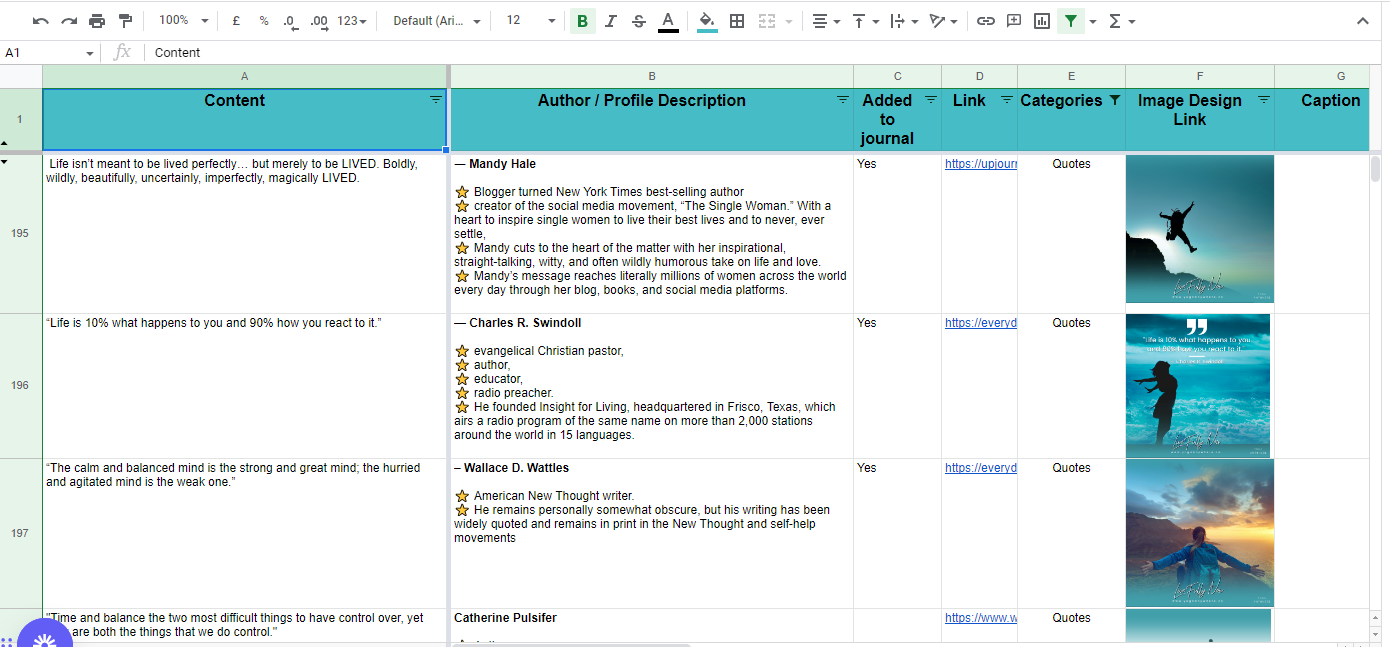This screenshot has width=1390, height=647.
Task: Click the fx formula icon
Action: pyautogui.click(x=122, y=53)
